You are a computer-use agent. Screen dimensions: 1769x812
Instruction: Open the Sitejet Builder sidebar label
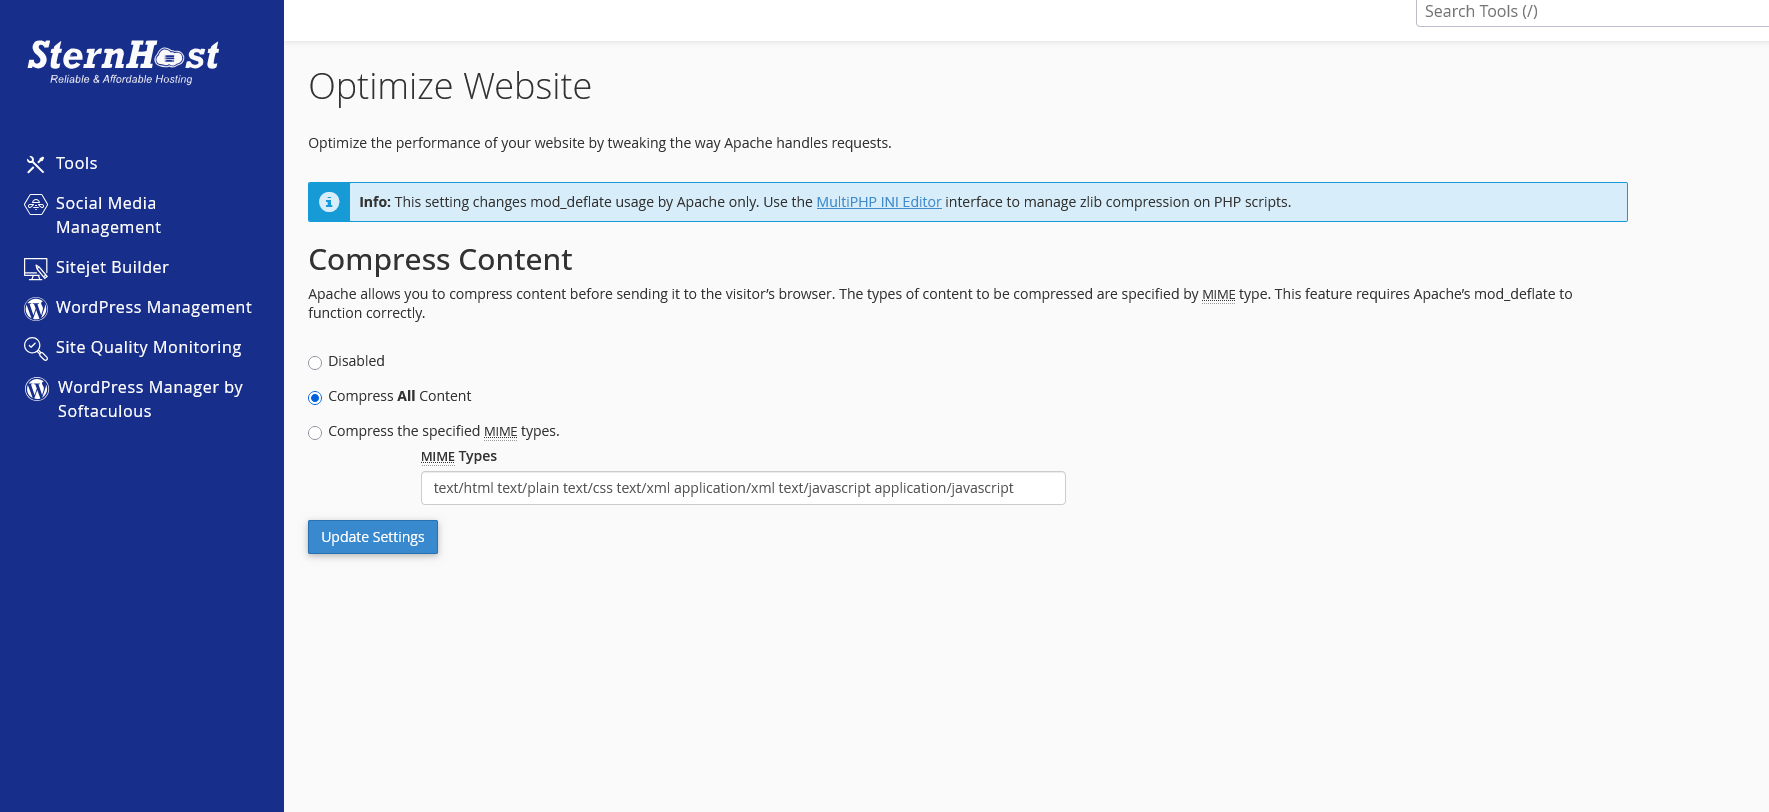[112, 267]
